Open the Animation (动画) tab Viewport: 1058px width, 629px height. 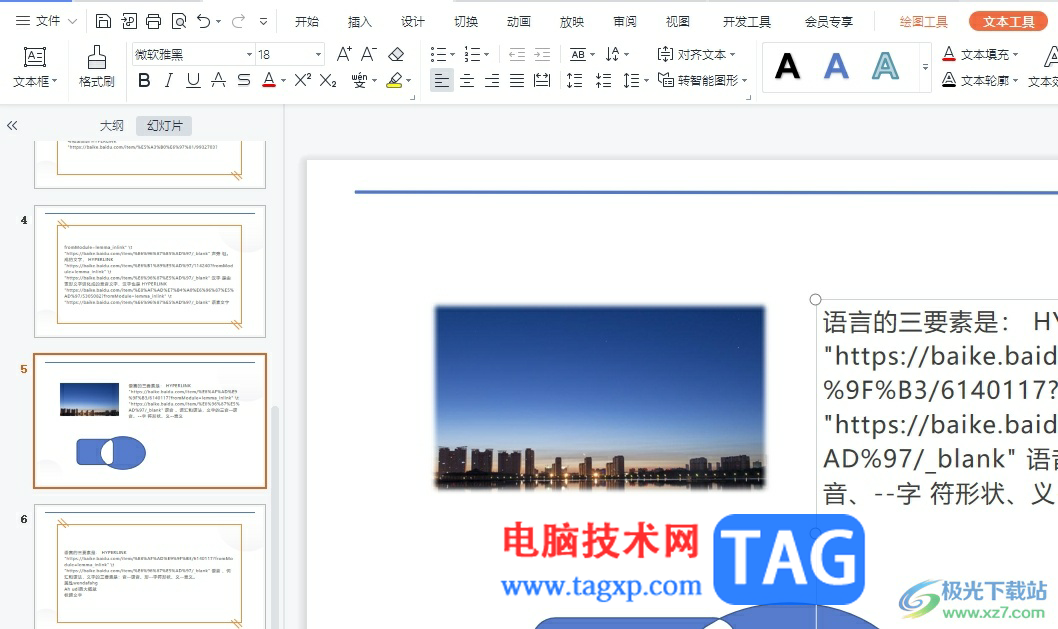coord(519,22)
